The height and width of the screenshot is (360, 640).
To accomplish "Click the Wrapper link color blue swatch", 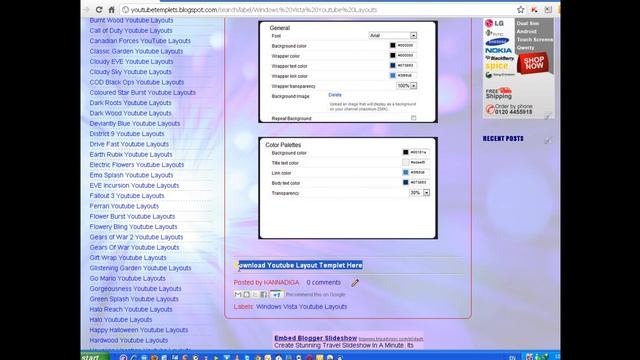I will click(393, 76).
